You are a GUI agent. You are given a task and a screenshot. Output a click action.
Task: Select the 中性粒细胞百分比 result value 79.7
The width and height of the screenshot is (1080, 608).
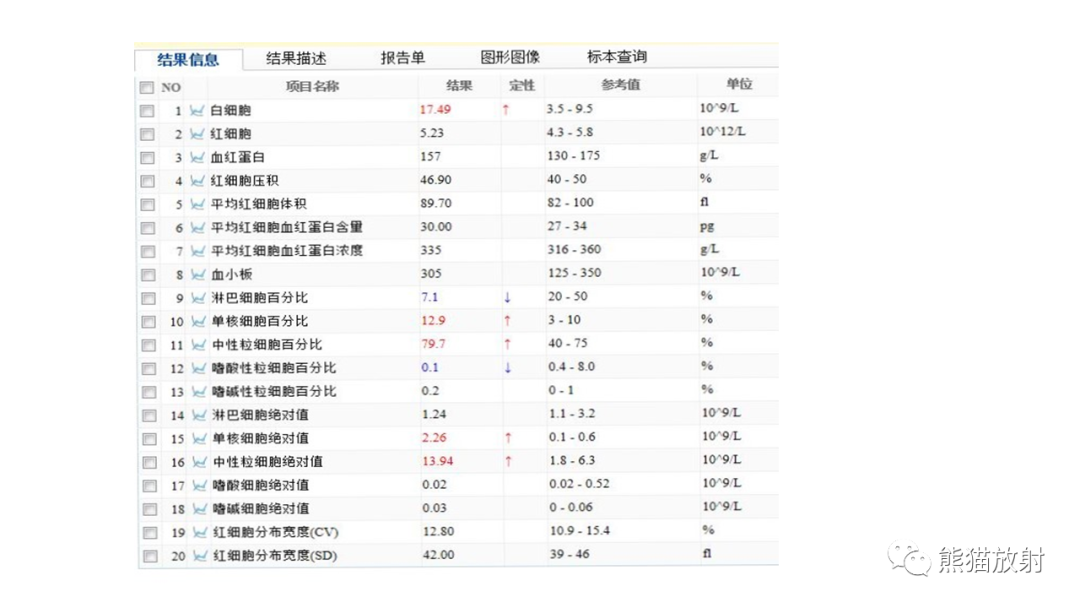pyautogui.click(x=433, y=344)
